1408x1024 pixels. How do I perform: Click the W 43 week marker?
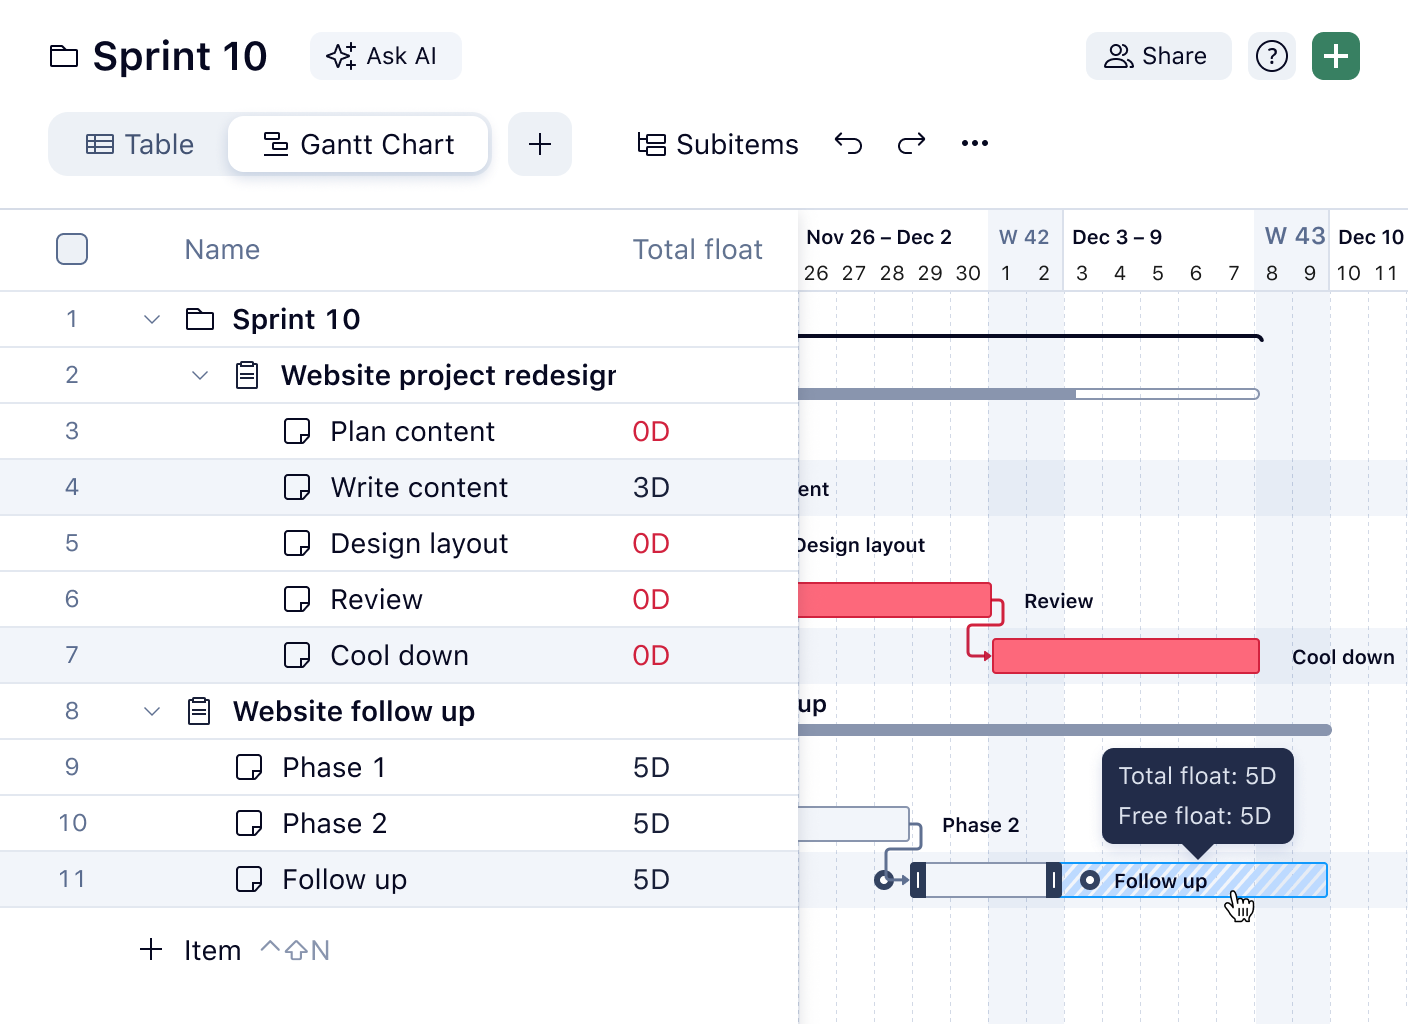pos(1295,236)
